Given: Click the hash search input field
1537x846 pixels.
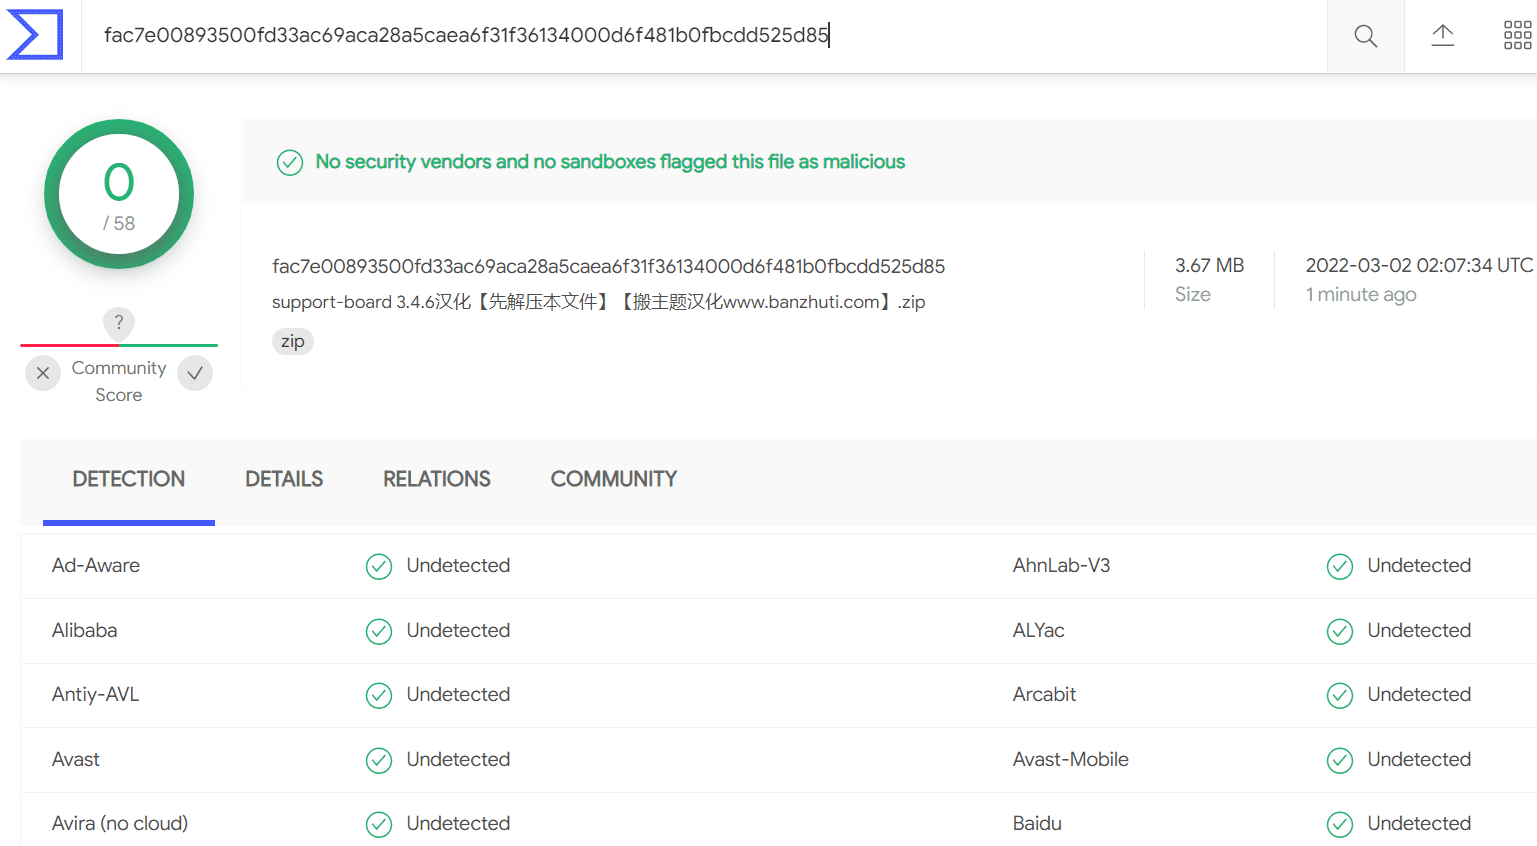Looking at the screenshot, I should click(704, 36).
